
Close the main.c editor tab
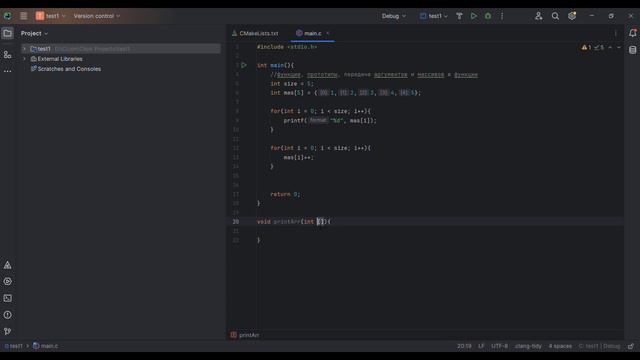click(x=328, y=33)
